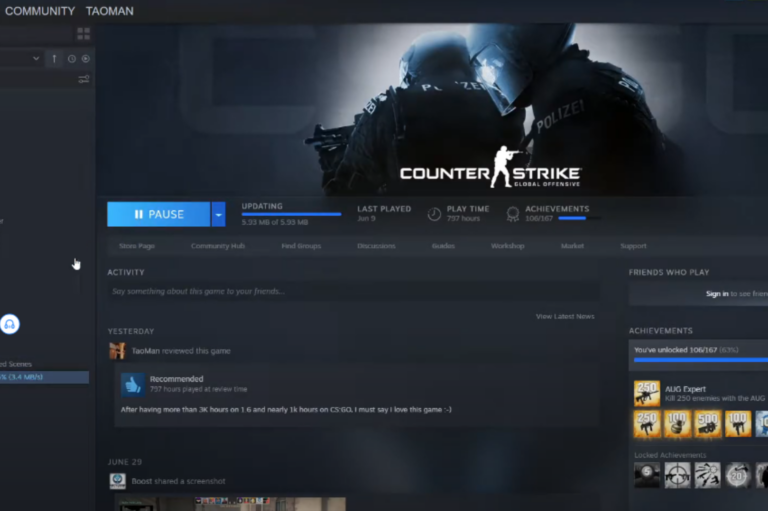Click the locked crosshair achievement icon
This screenshot has width=768, height=511.
pyautogui.click(x=677, y=475)
